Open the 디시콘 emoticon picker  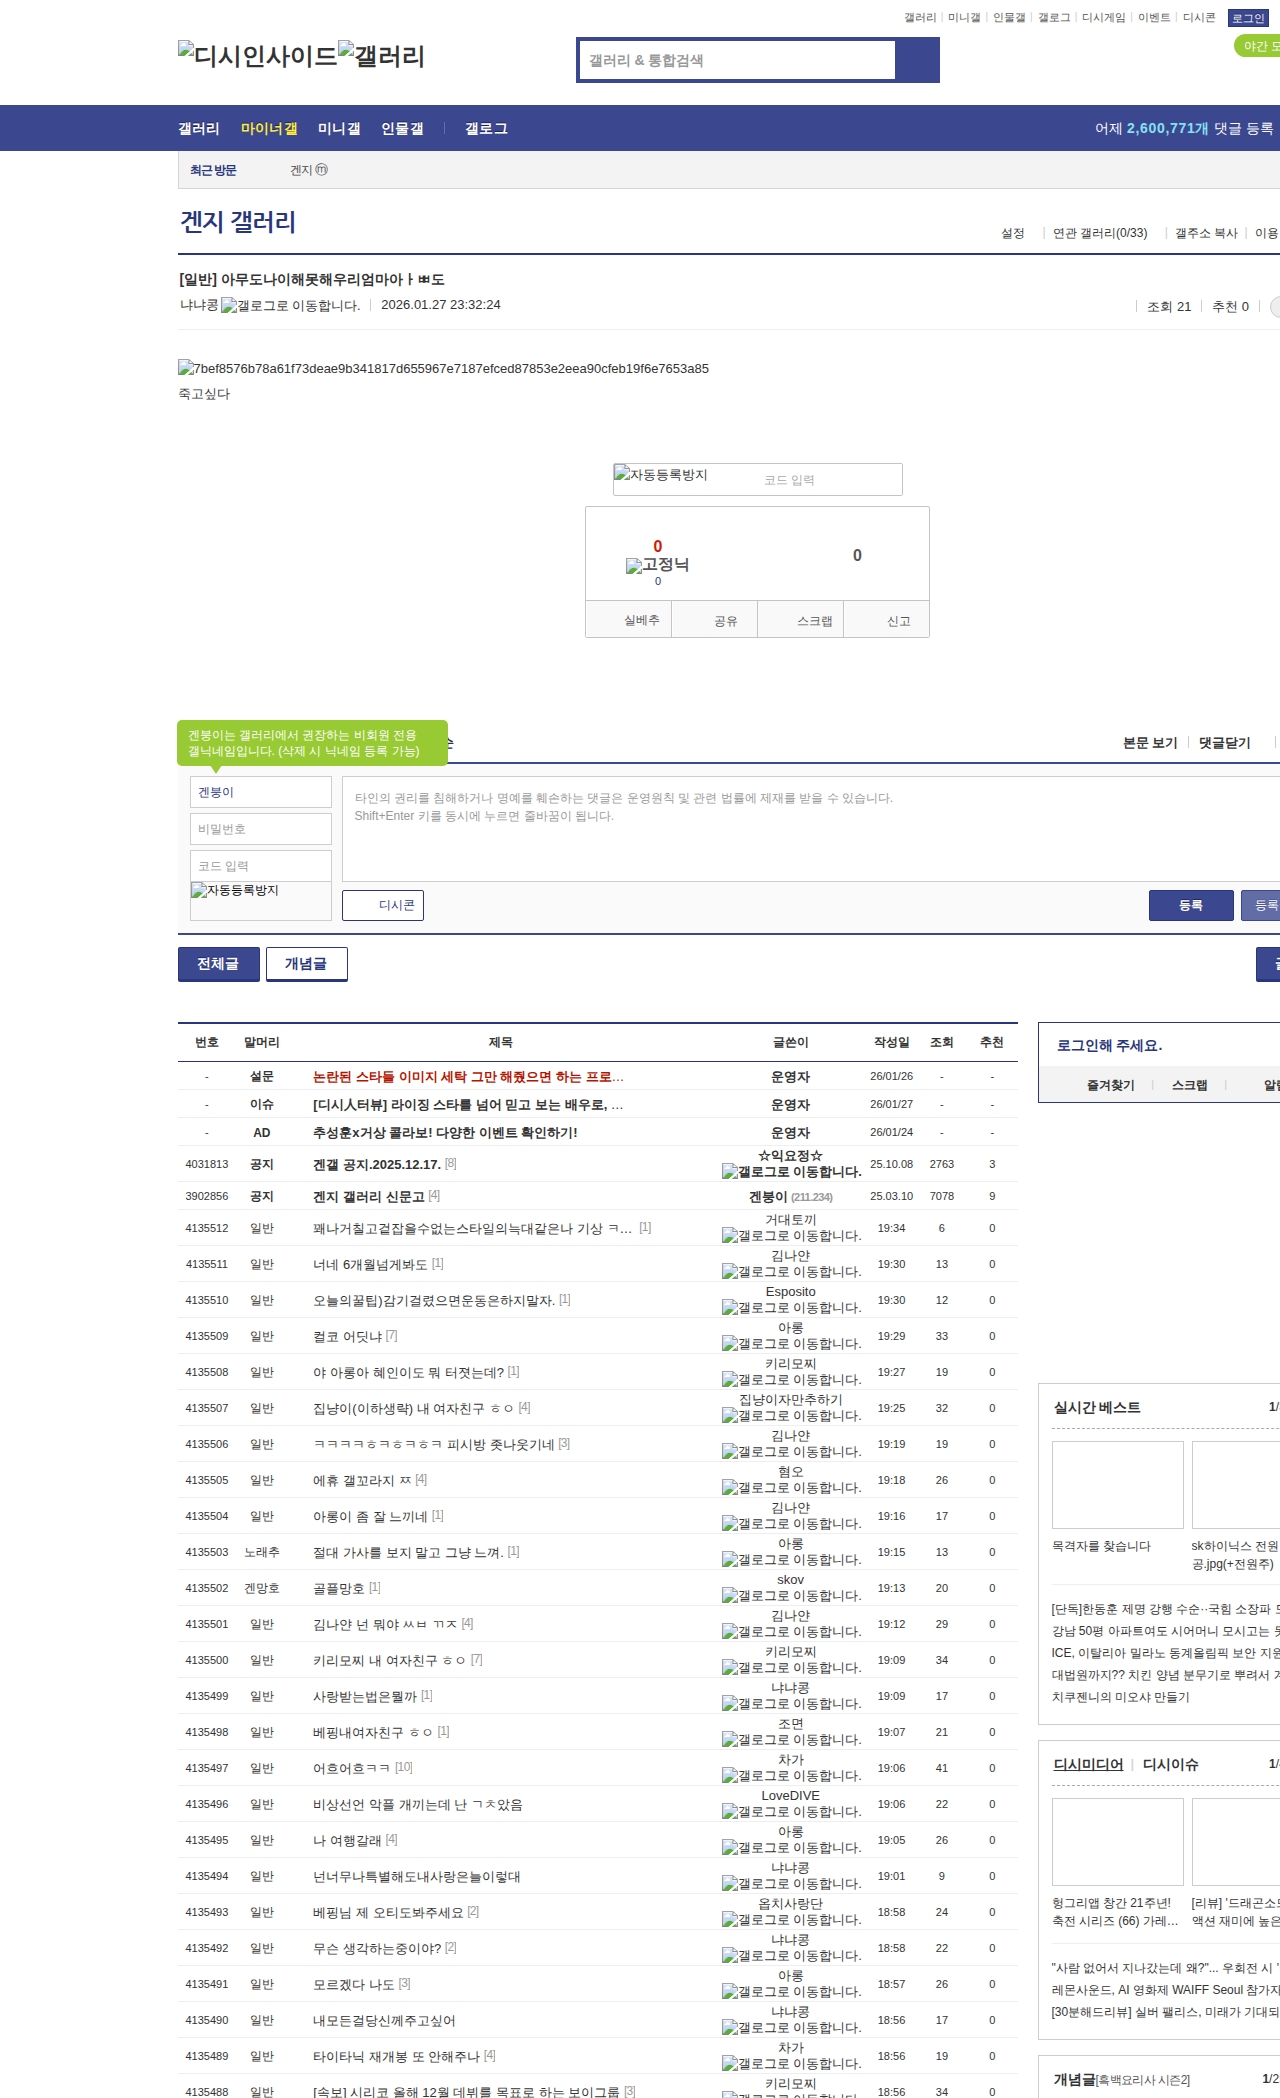pyautogui.click(x=383, y=905)
